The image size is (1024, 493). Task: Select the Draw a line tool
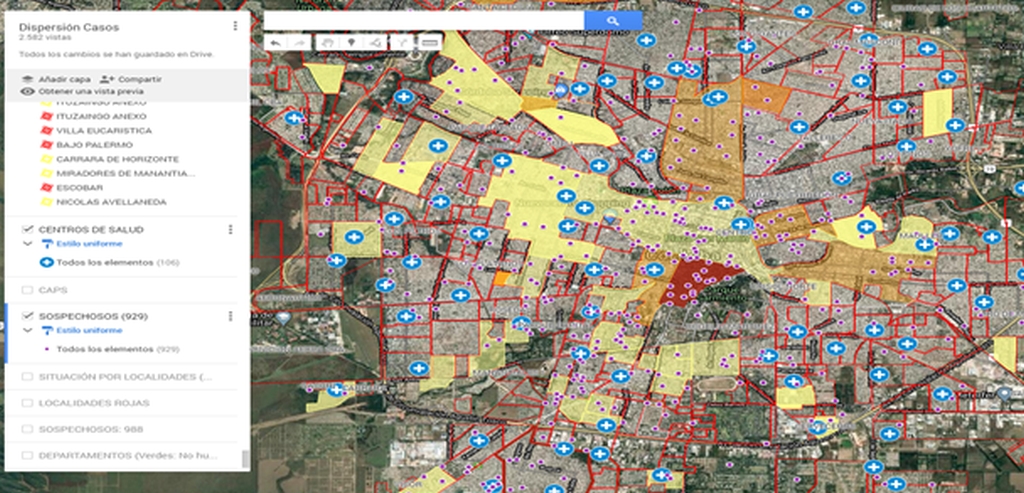(x=375, y=43)
